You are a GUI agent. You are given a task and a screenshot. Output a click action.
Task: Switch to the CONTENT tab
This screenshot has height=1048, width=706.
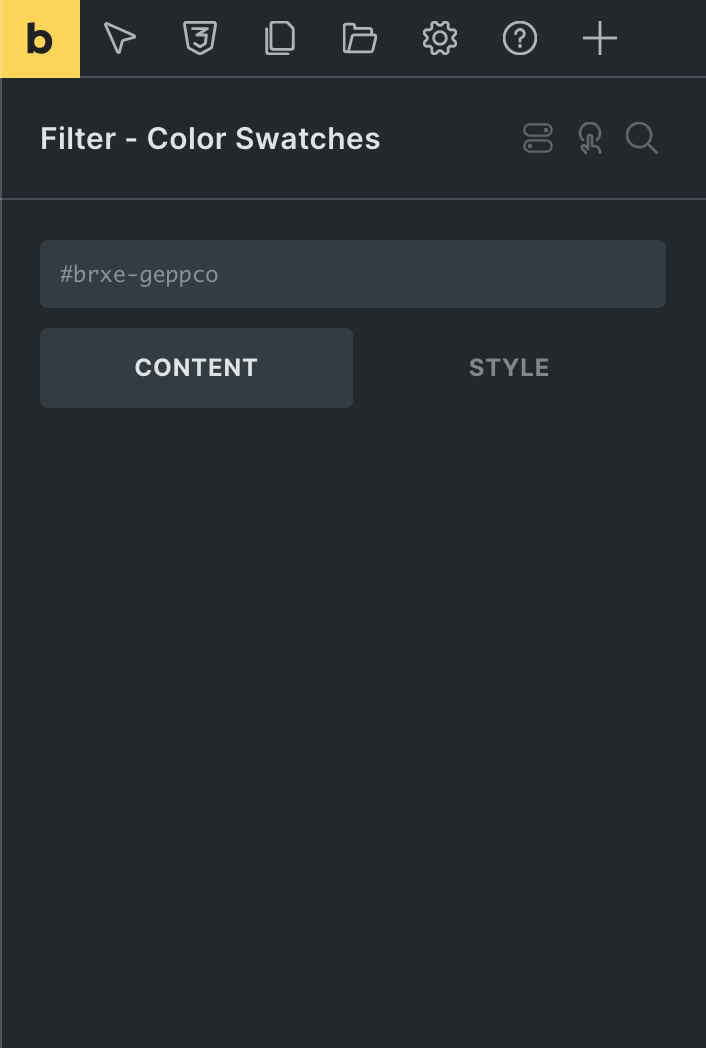(x=197, y=368)
